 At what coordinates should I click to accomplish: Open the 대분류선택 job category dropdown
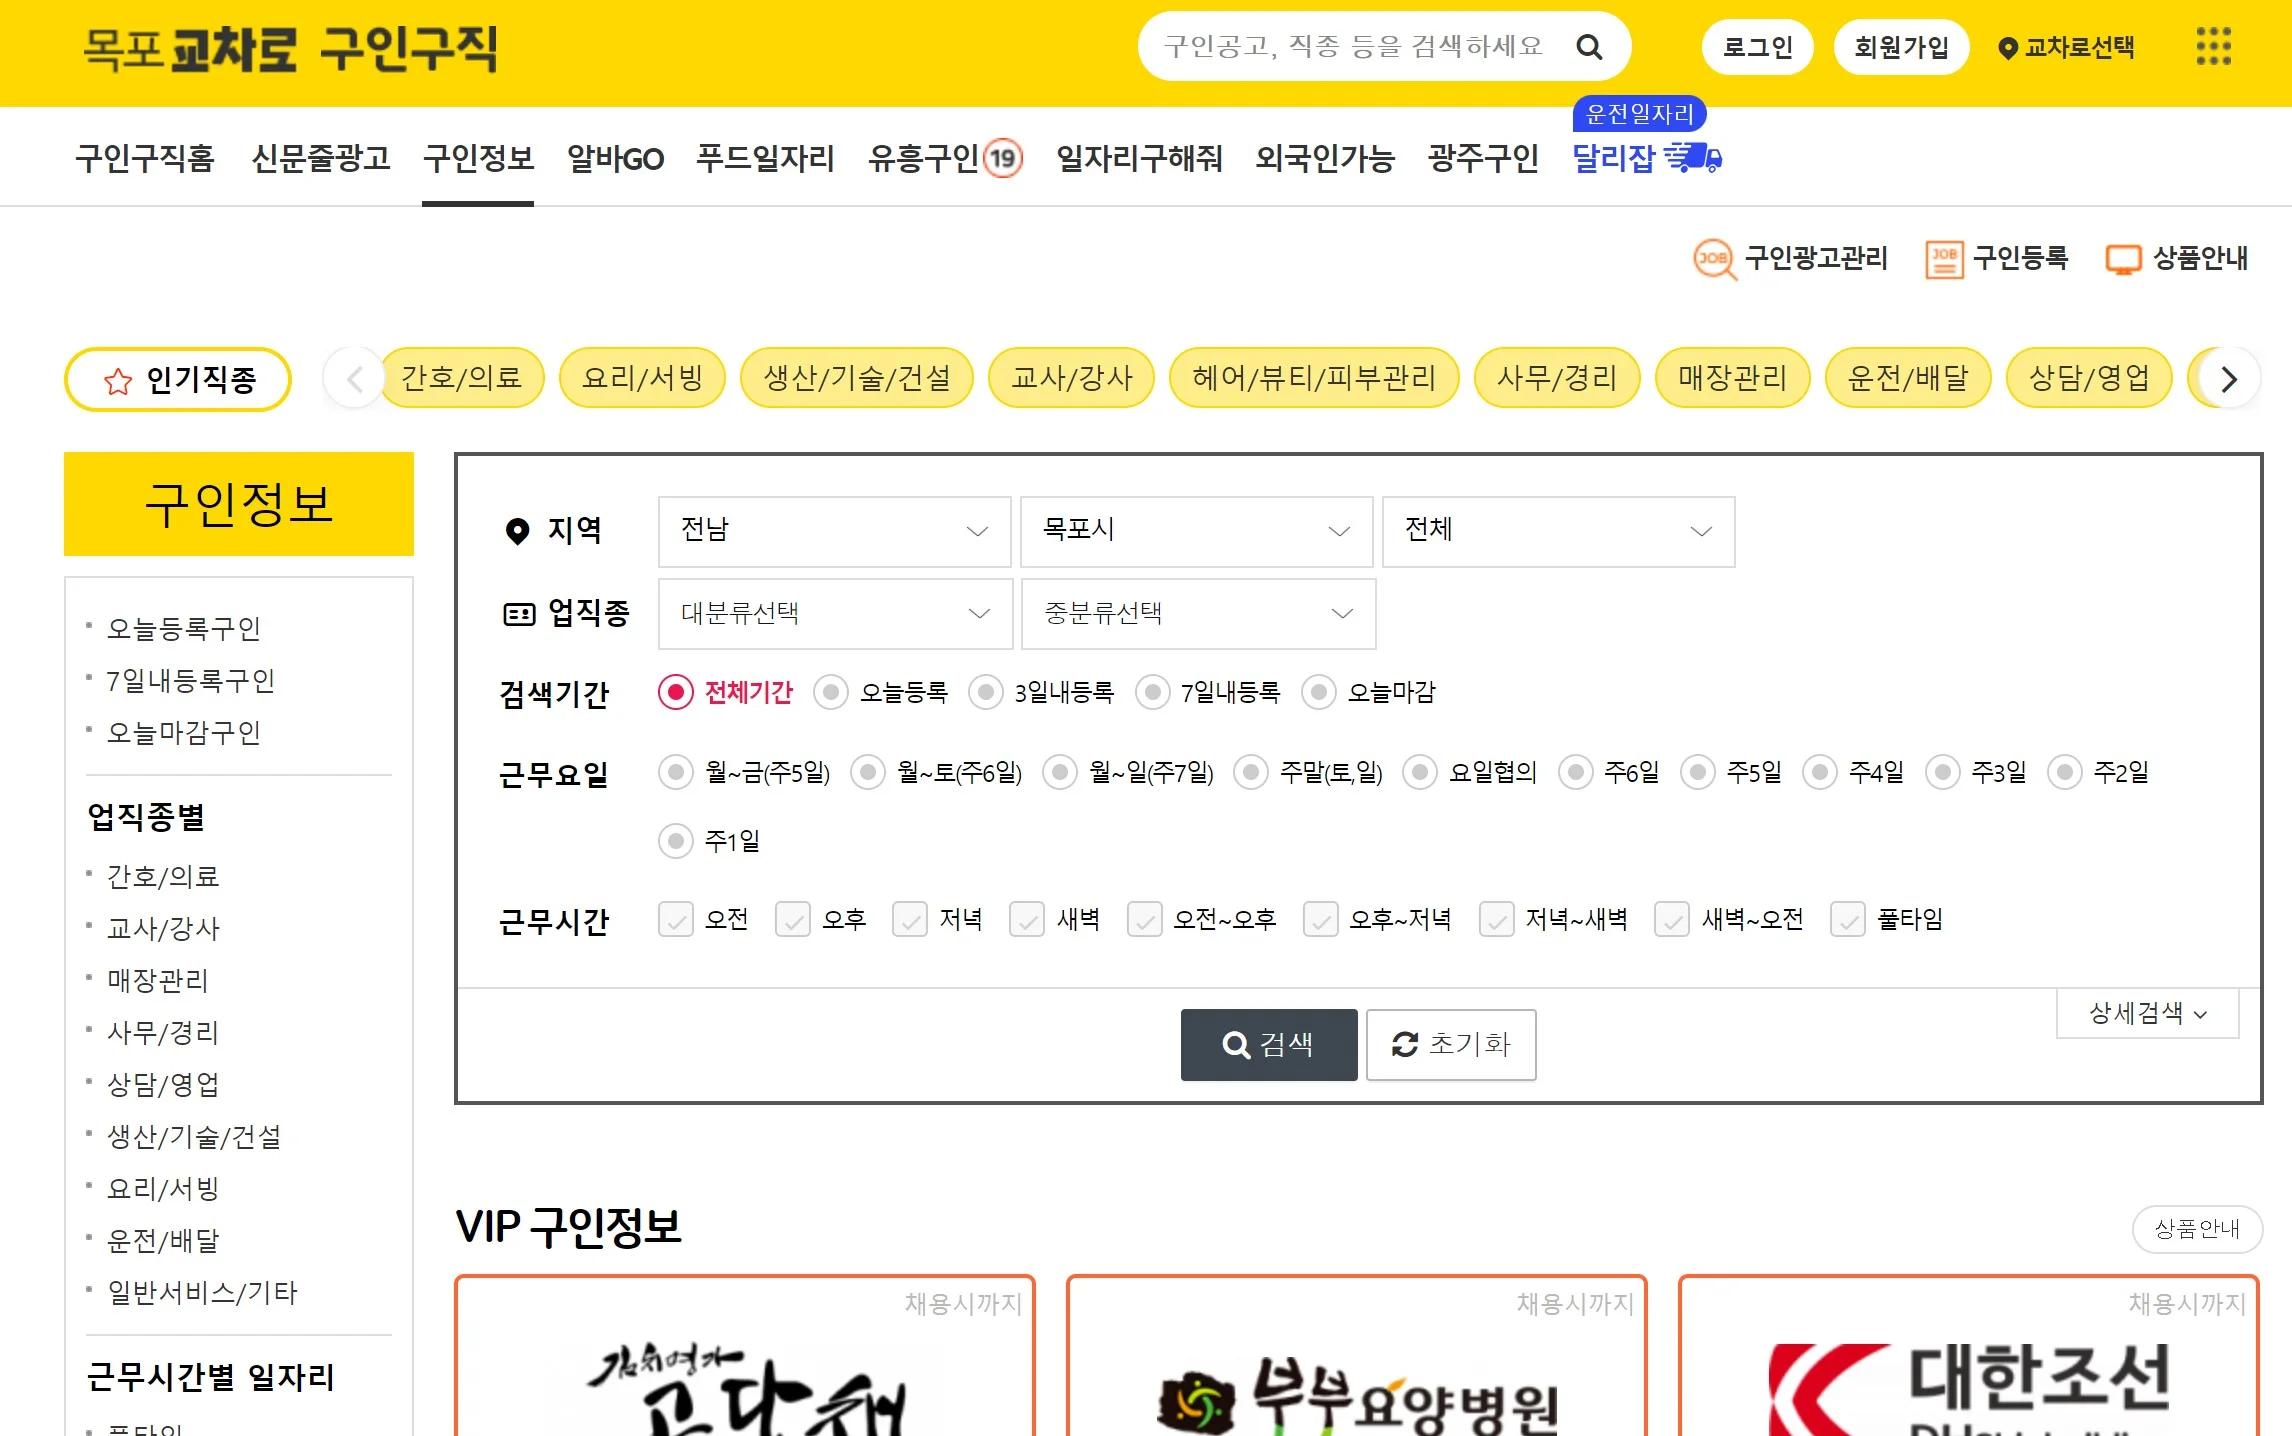point(834,613)
